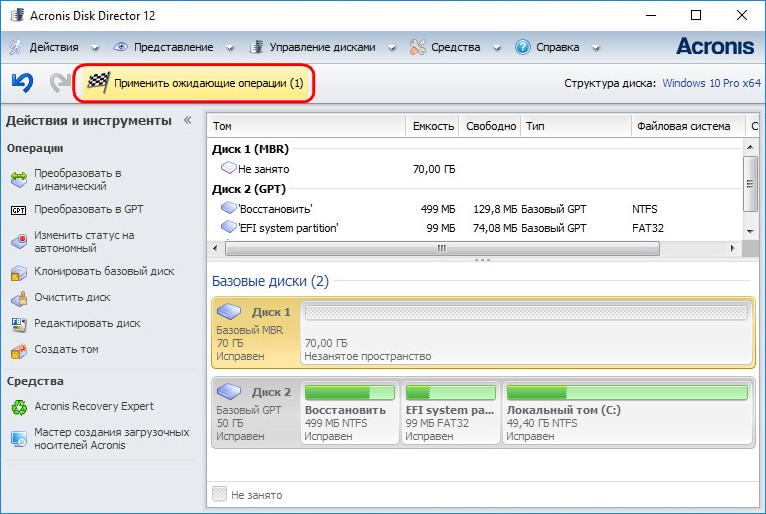Click the Справка question mark icon
This screenshot has width=766, height=514.
pos(522,47)
